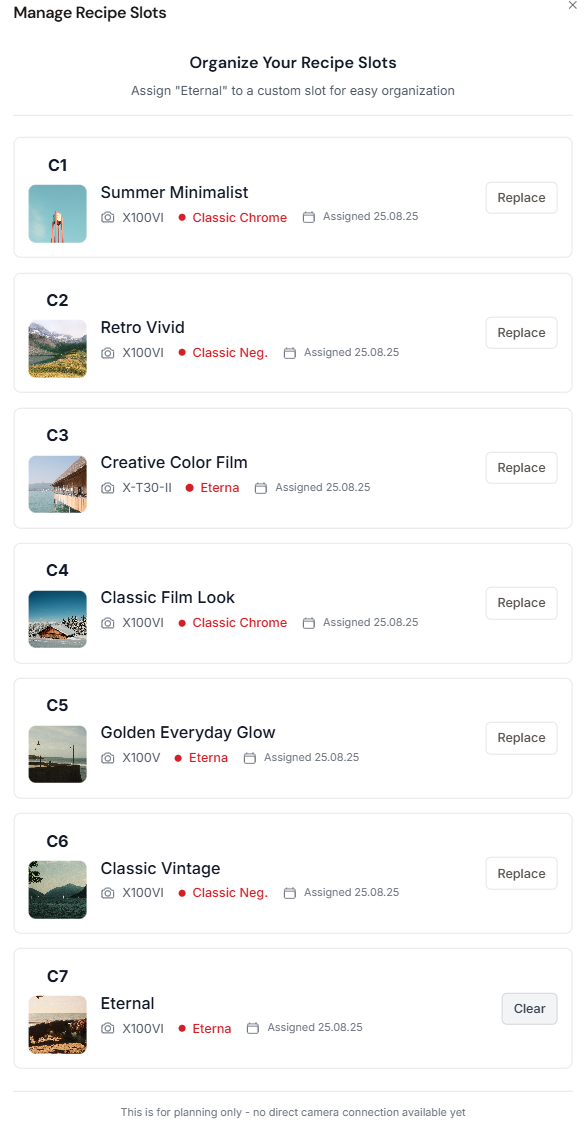The width and height of the screenshot is (585, 1130).
Task: Click the camera icon beside X-T30-II
Action: pos(107,488)
